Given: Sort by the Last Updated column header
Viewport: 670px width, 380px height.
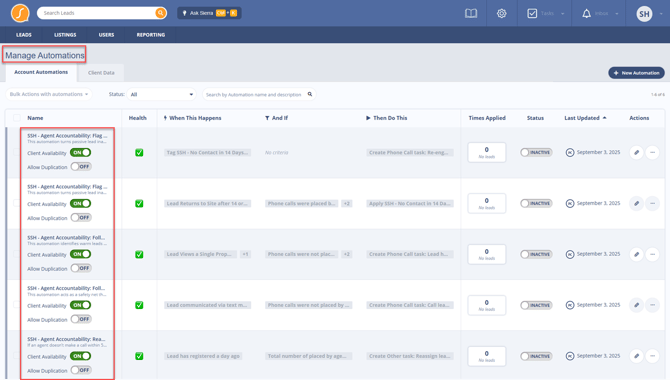Looking at the screenshot, I should [x=582, y=118].
